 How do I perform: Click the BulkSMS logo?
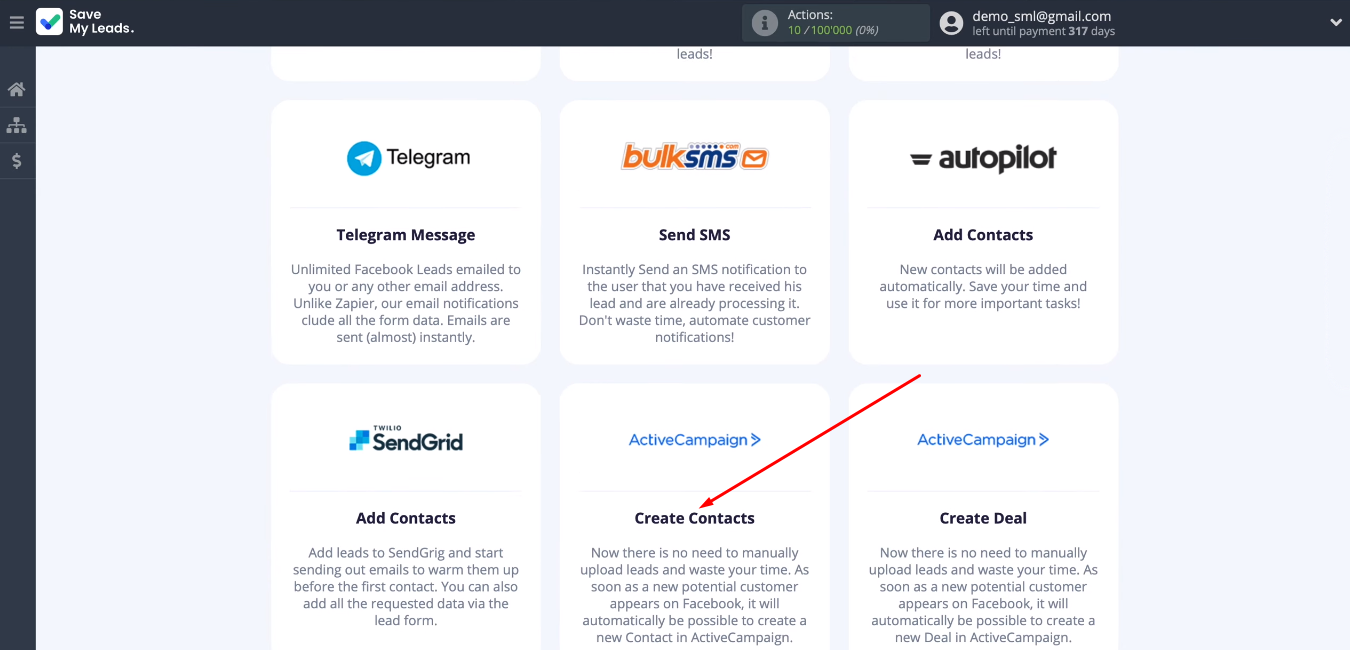(695, 156)
